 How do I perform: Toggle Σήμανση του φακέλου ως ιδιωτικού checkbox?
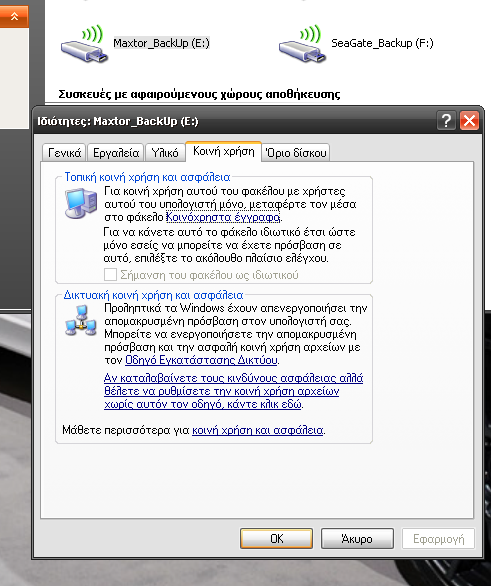coord(111,275)
